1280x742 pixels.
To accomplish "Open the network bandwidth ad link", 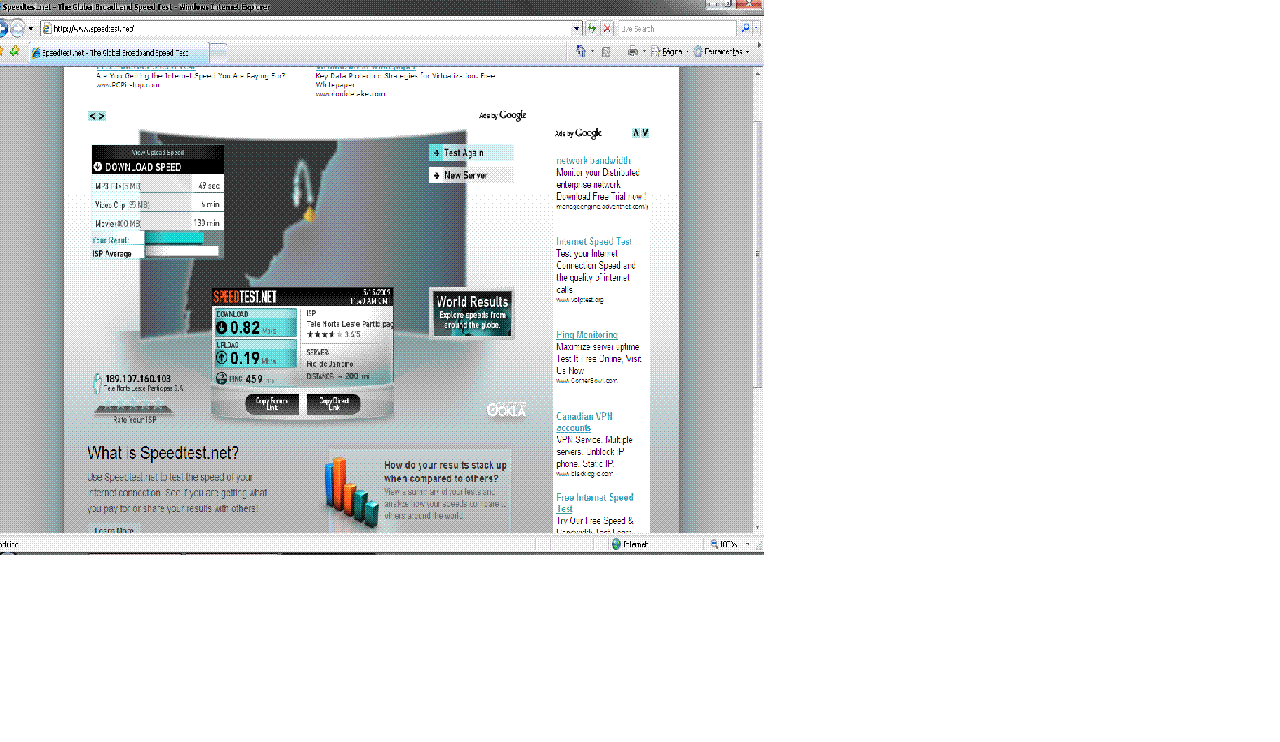I will 594,160.
